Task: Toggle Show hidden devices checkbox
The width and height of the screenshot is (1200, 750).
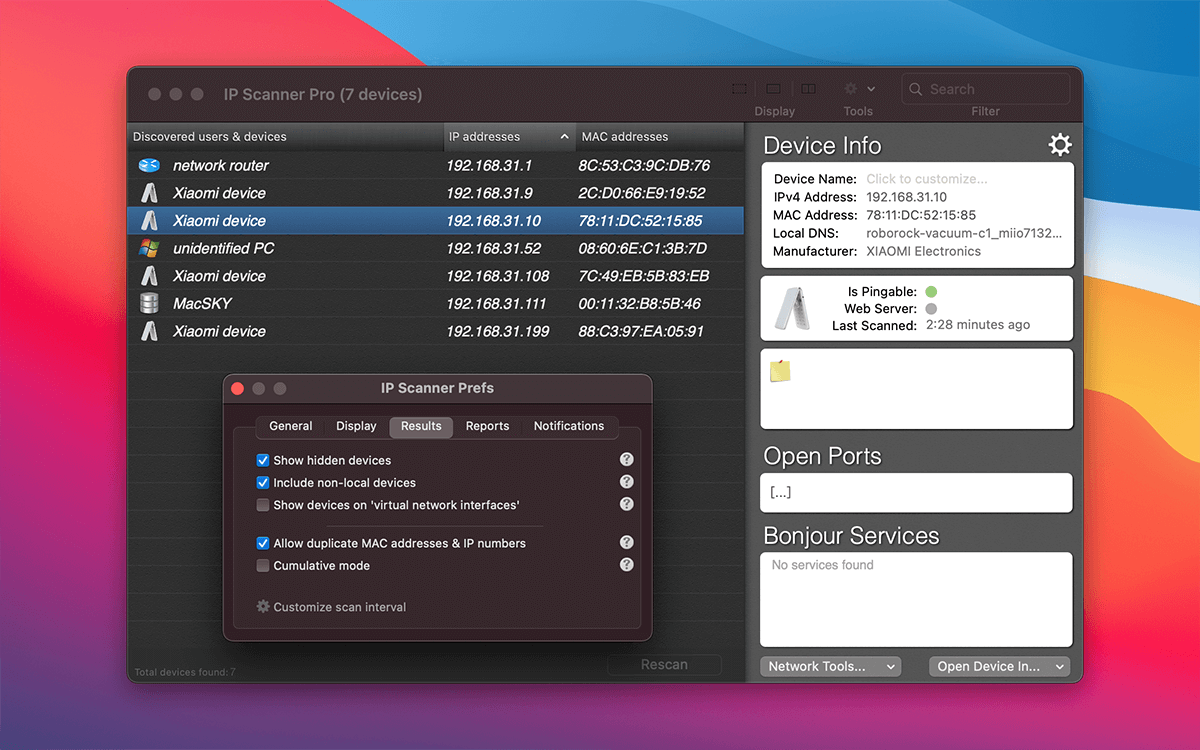Action: 263,461
